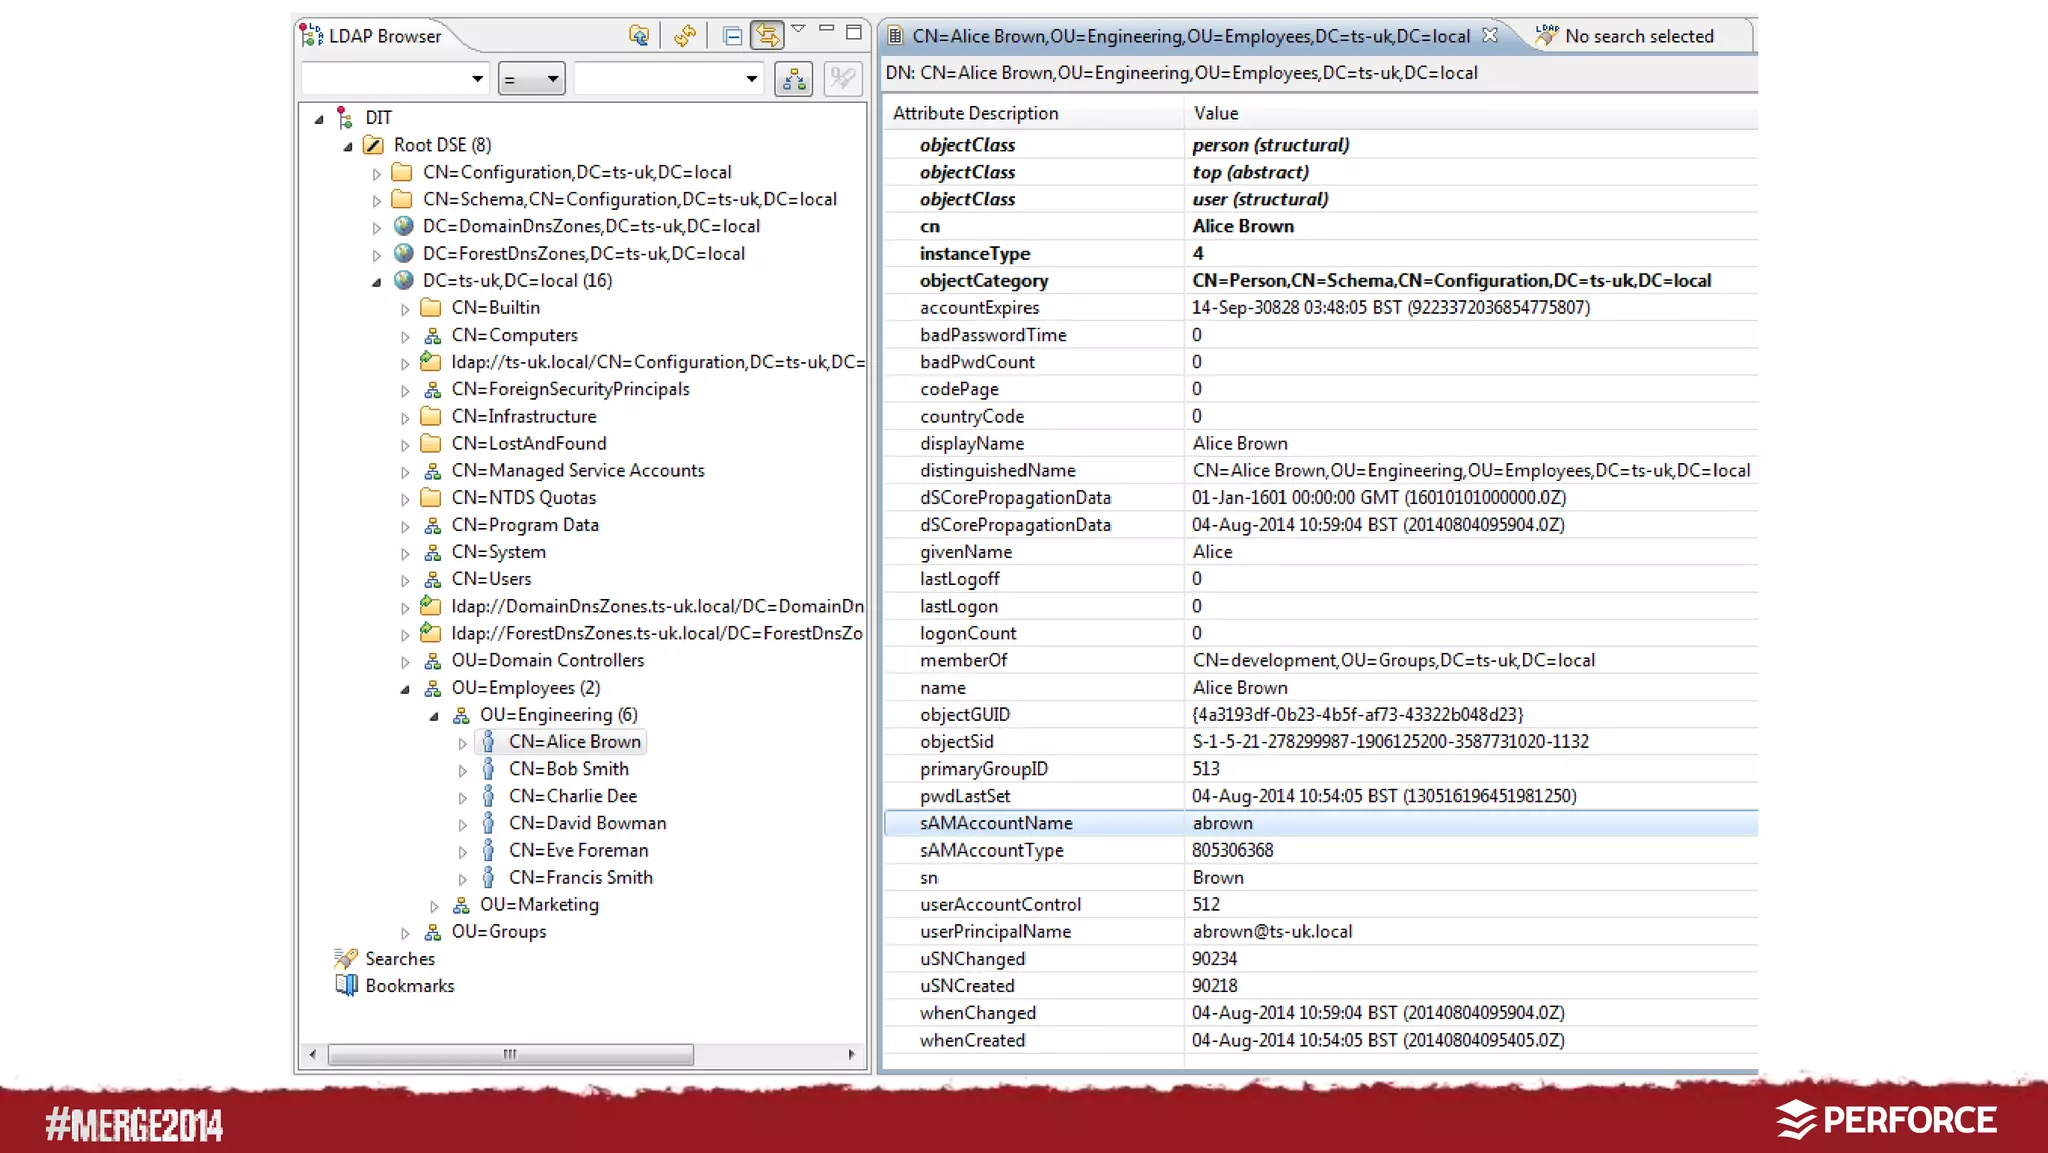Expand the OU=Marketing node

[x=434, y=906]
